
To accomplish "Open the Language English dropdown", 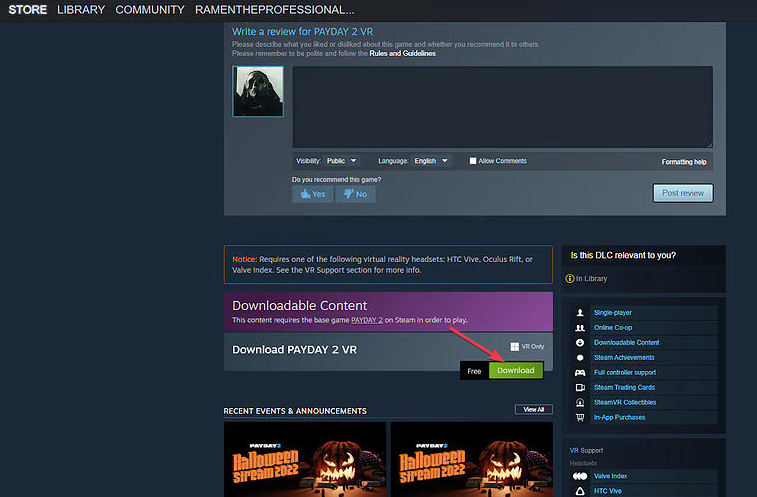I will (431, 161).
